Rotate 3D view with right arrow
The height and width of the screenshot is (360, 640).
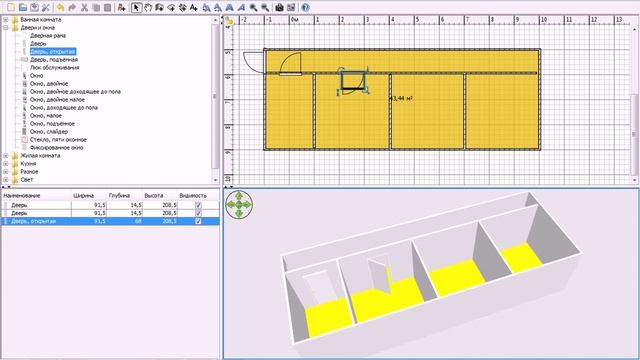click(x=247, y=204)
